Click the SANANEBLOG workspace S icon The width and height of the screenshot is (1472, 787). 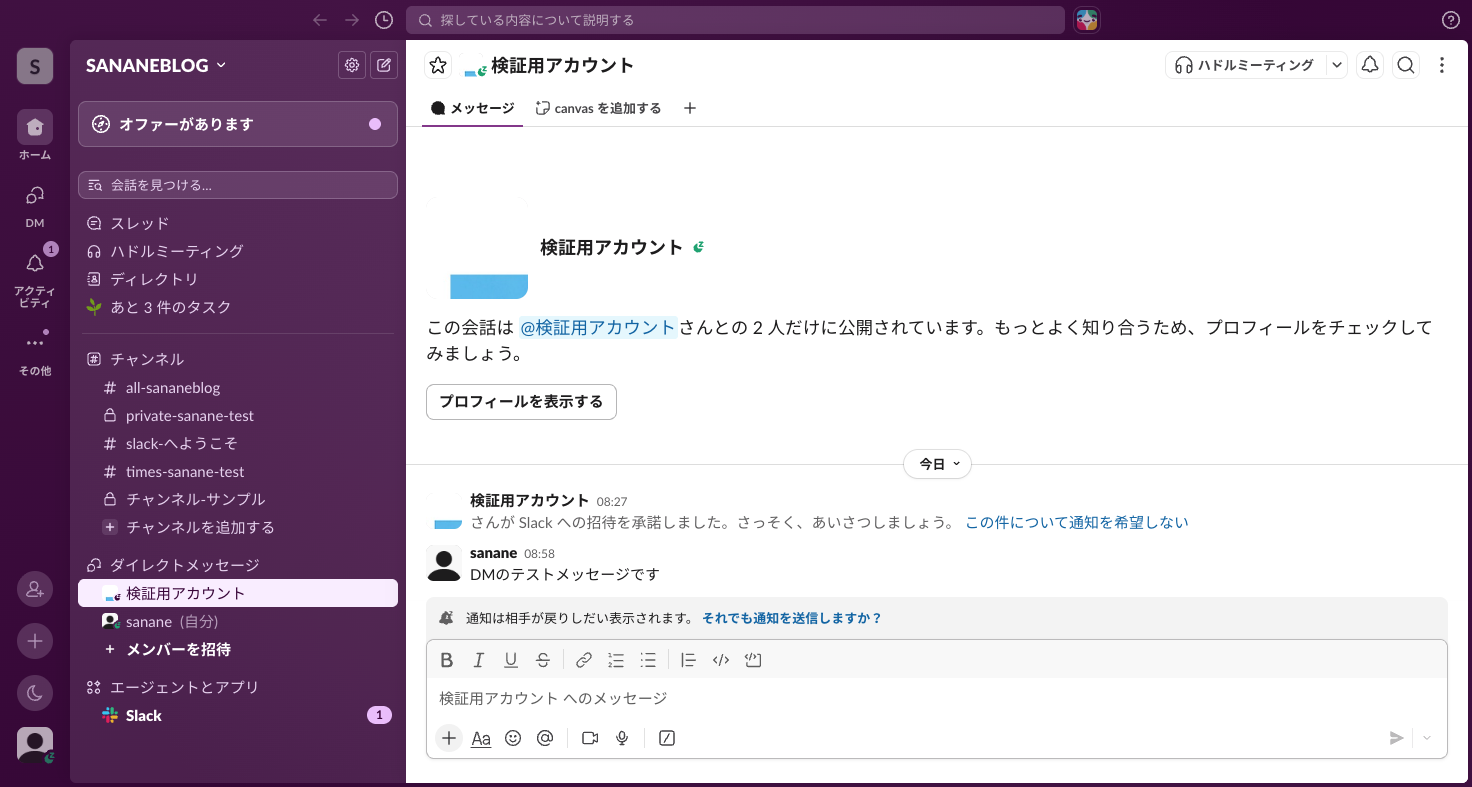click(35, 67)
